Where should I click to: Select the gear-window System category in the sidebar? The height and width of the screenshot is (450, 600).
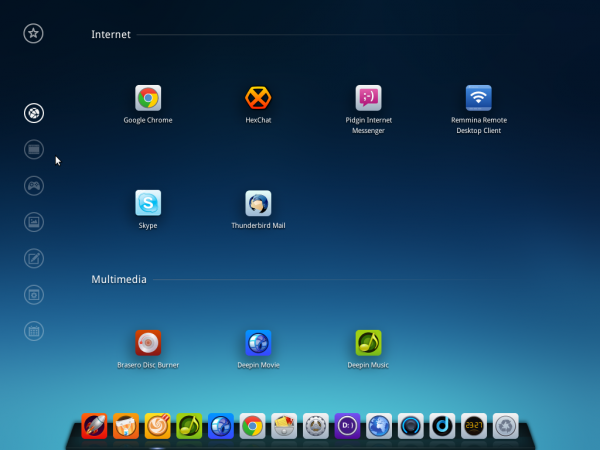(x=34, y=295)
